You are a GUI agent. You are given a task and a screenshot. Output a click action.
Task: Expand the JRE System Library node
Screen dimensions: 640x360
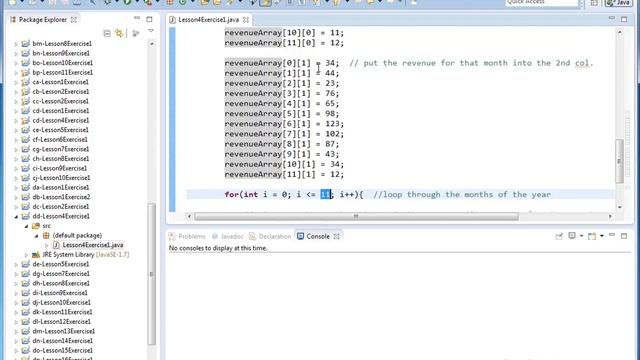tap(27, 255)
